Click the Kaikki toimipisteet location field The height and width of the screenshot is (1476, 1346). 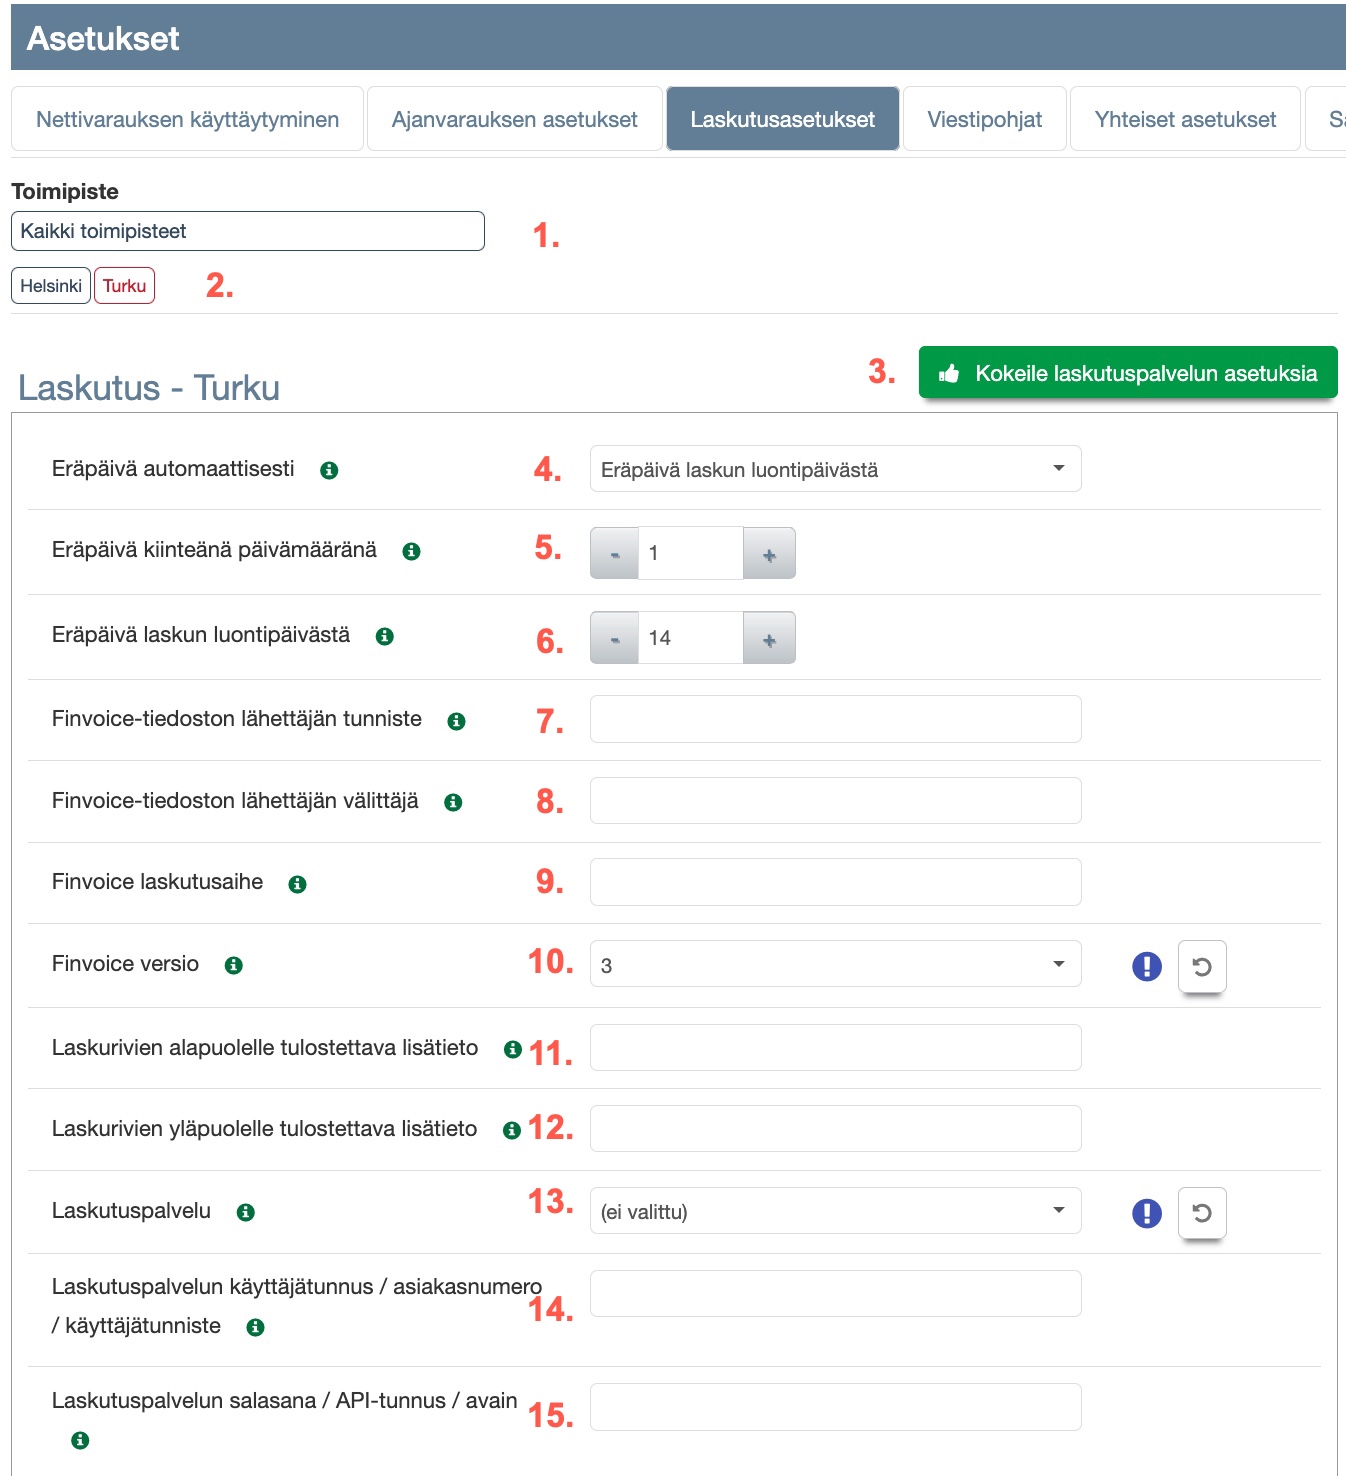[248, 231]
